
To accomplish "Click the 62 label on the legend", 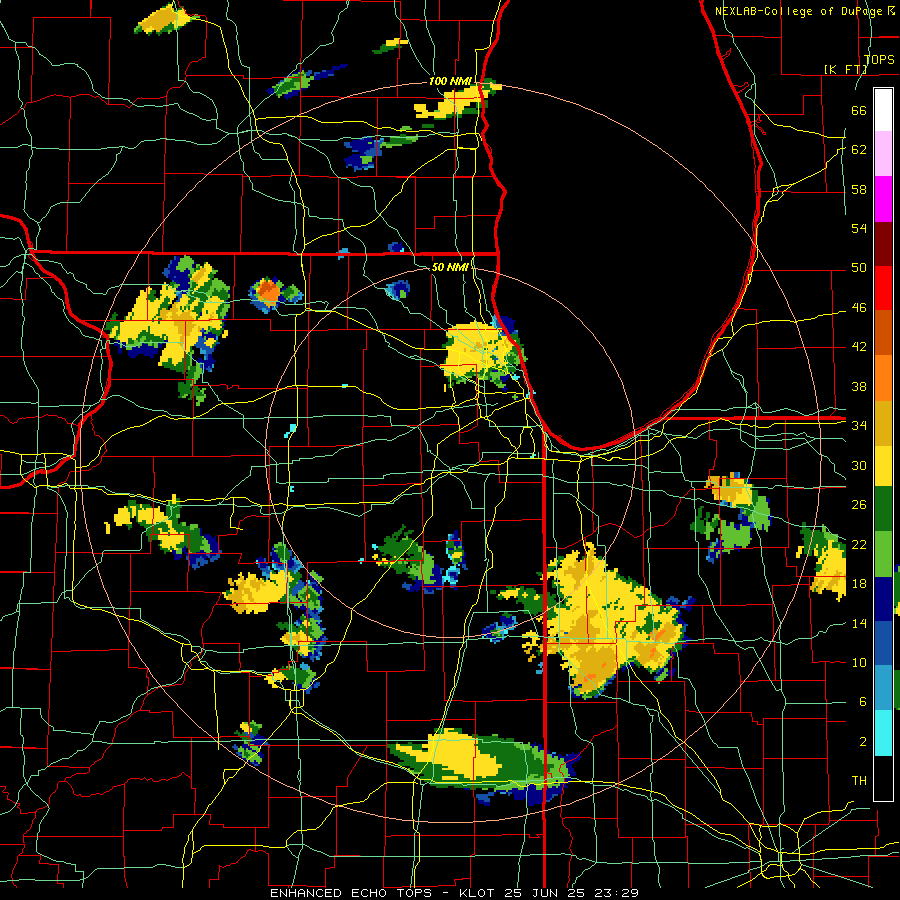I will 859,150.
